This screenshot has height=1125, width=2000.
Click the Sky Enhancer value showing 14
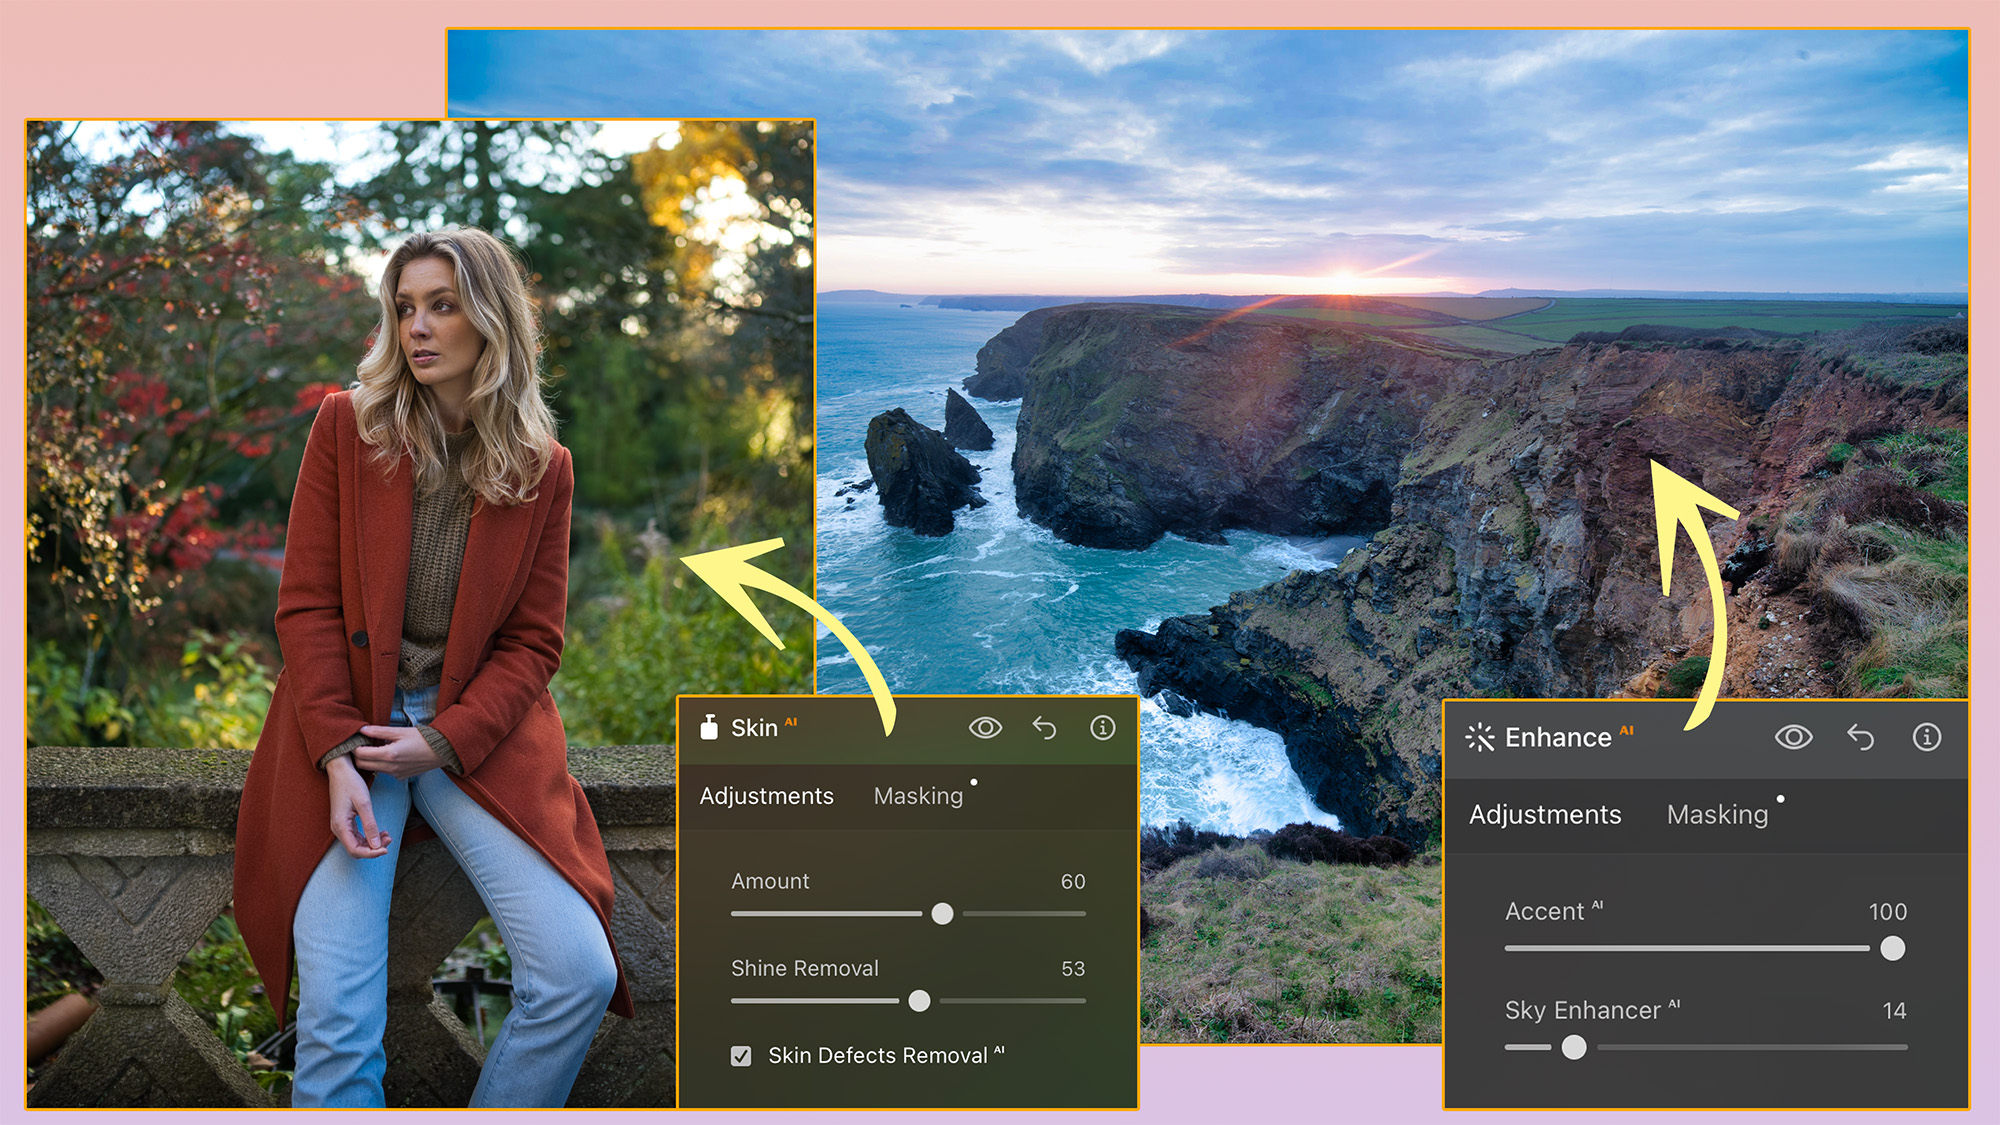[x=1893, y=1010]
